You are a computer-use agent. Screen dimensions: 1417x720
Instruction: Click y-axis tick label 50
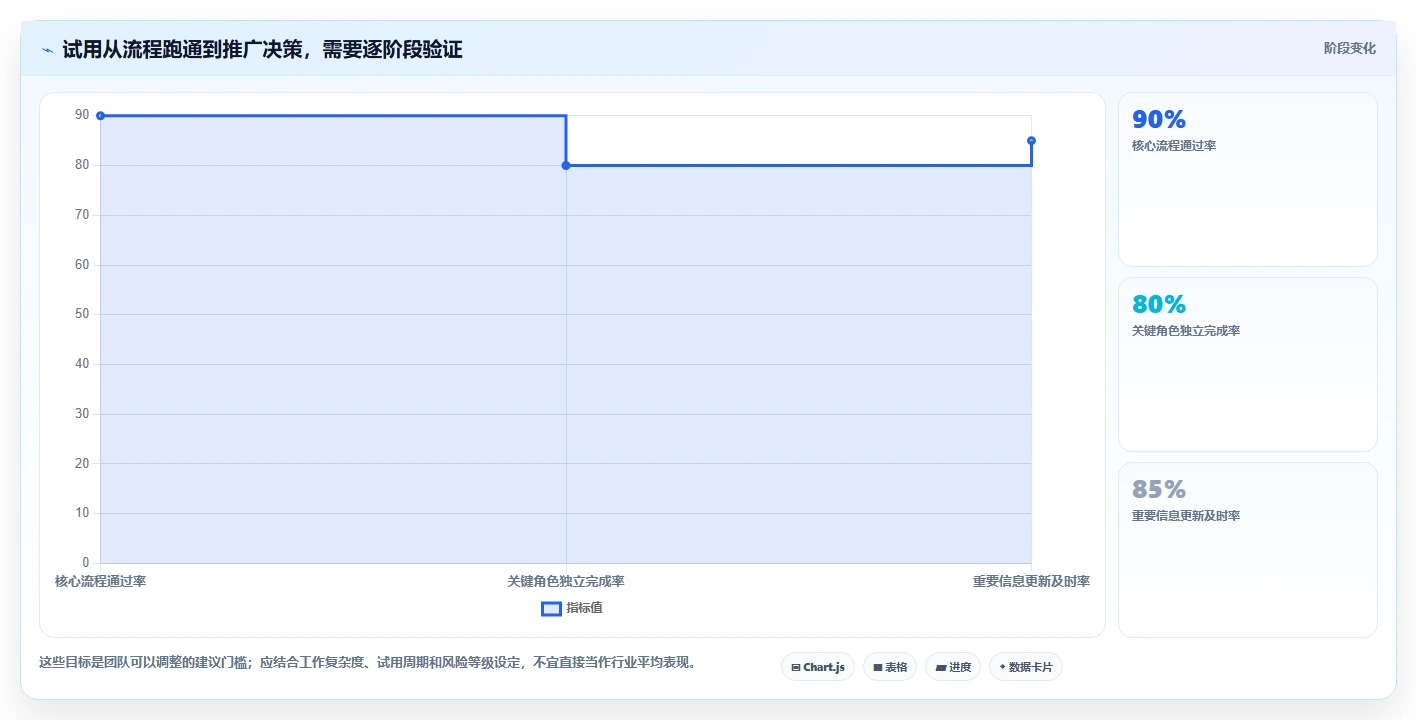click(82, 314)
